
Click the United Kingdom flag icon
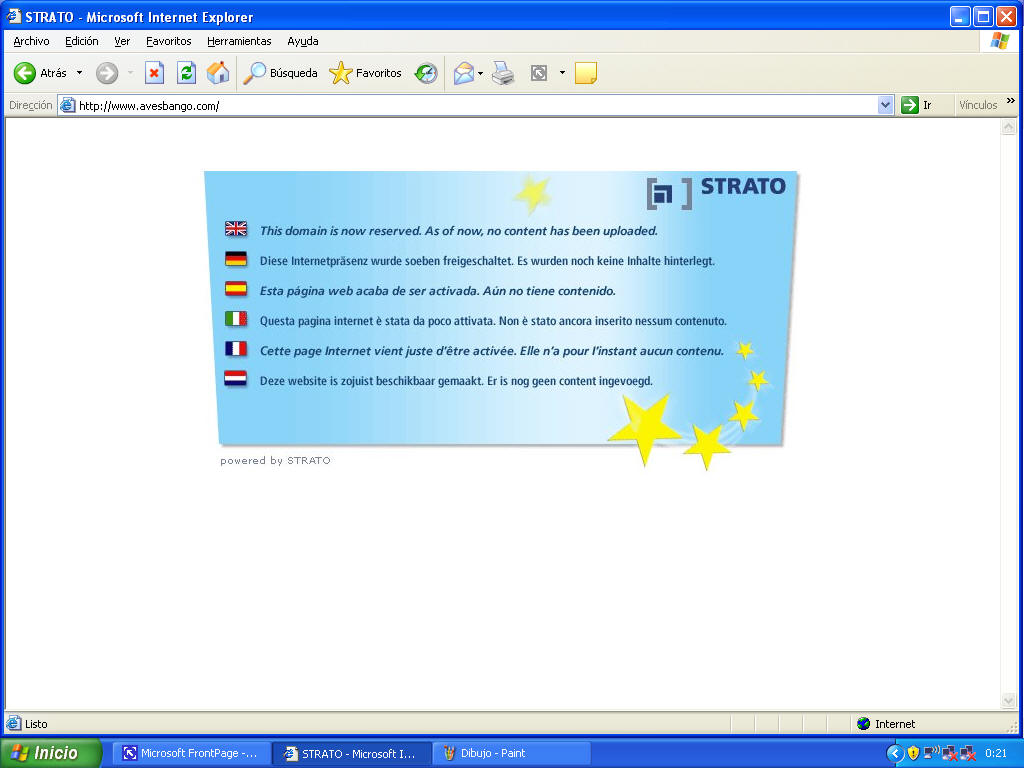pyautogui.click(x=236, y=229)
